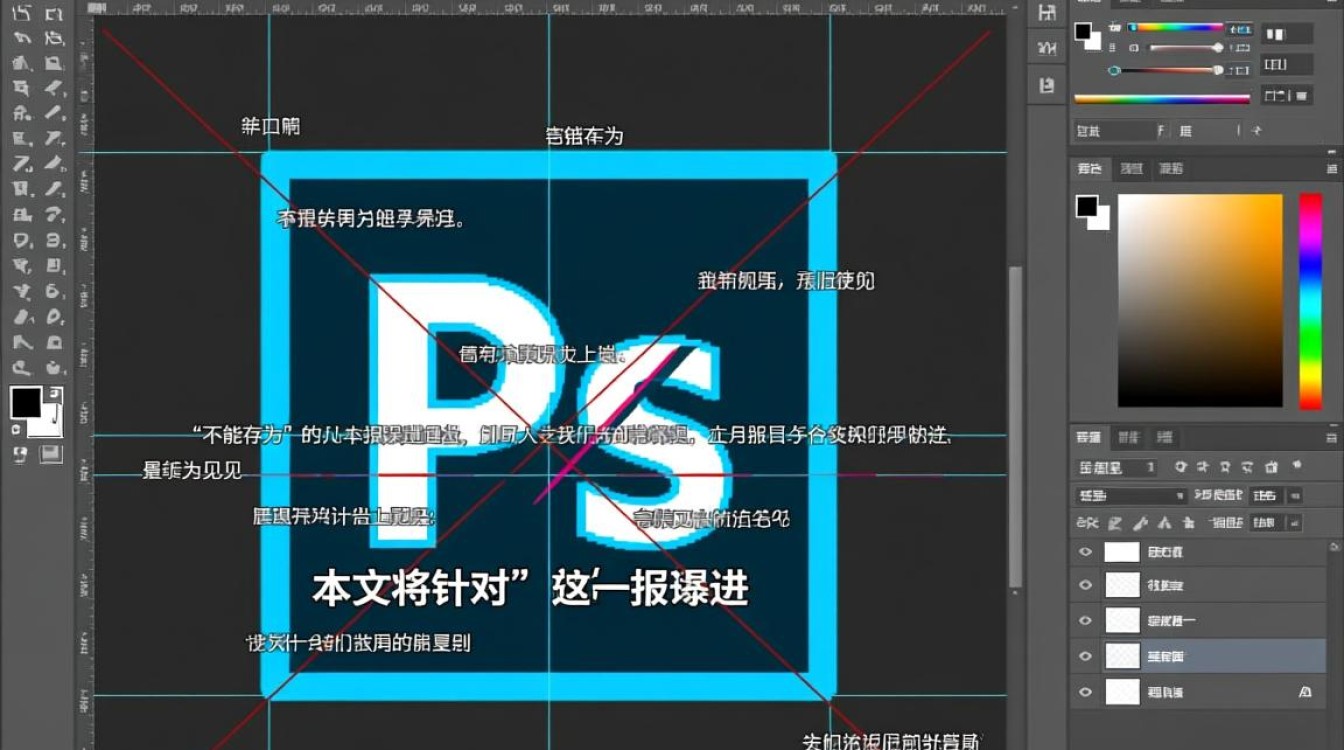Click the white letter P of the Ps logo
1344x750 pixels.
click(465, 411)
